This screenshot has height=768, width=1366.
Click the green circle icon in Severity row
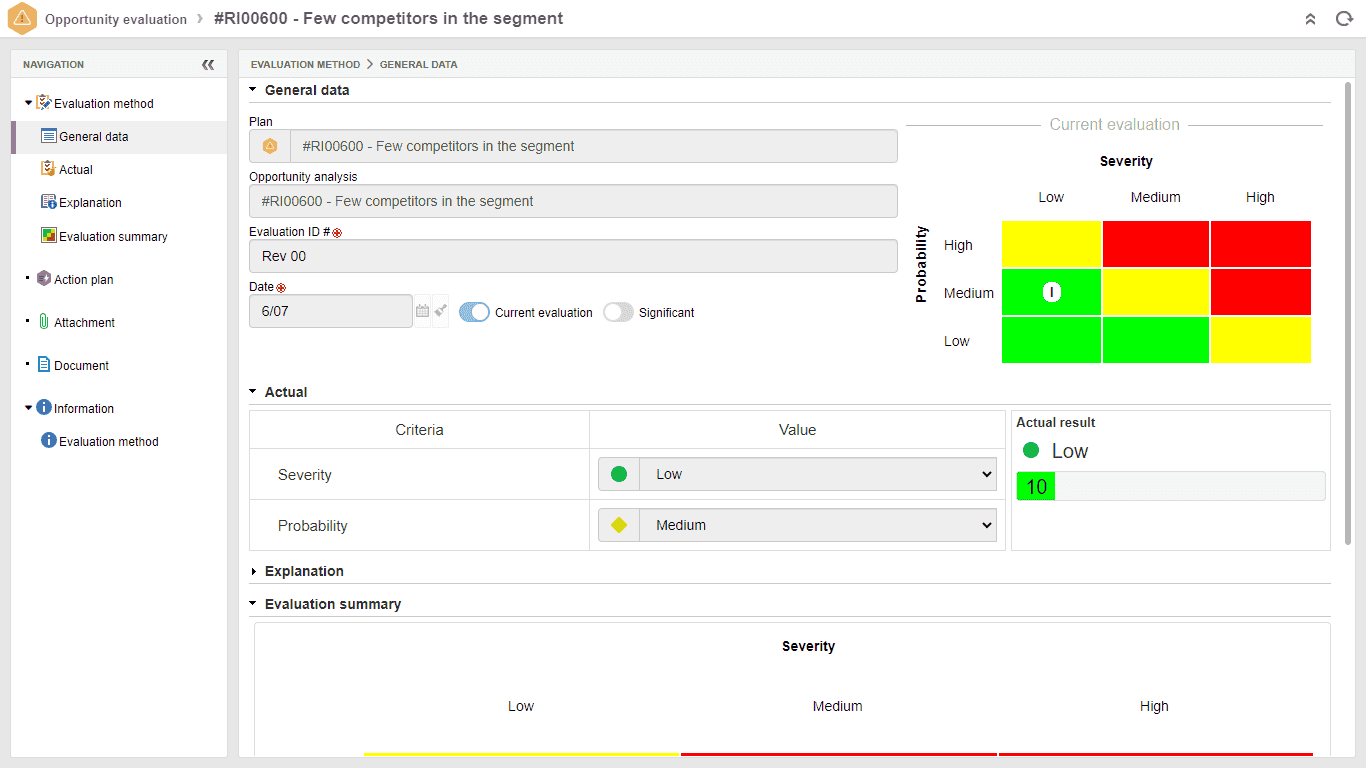pos(619,474)
